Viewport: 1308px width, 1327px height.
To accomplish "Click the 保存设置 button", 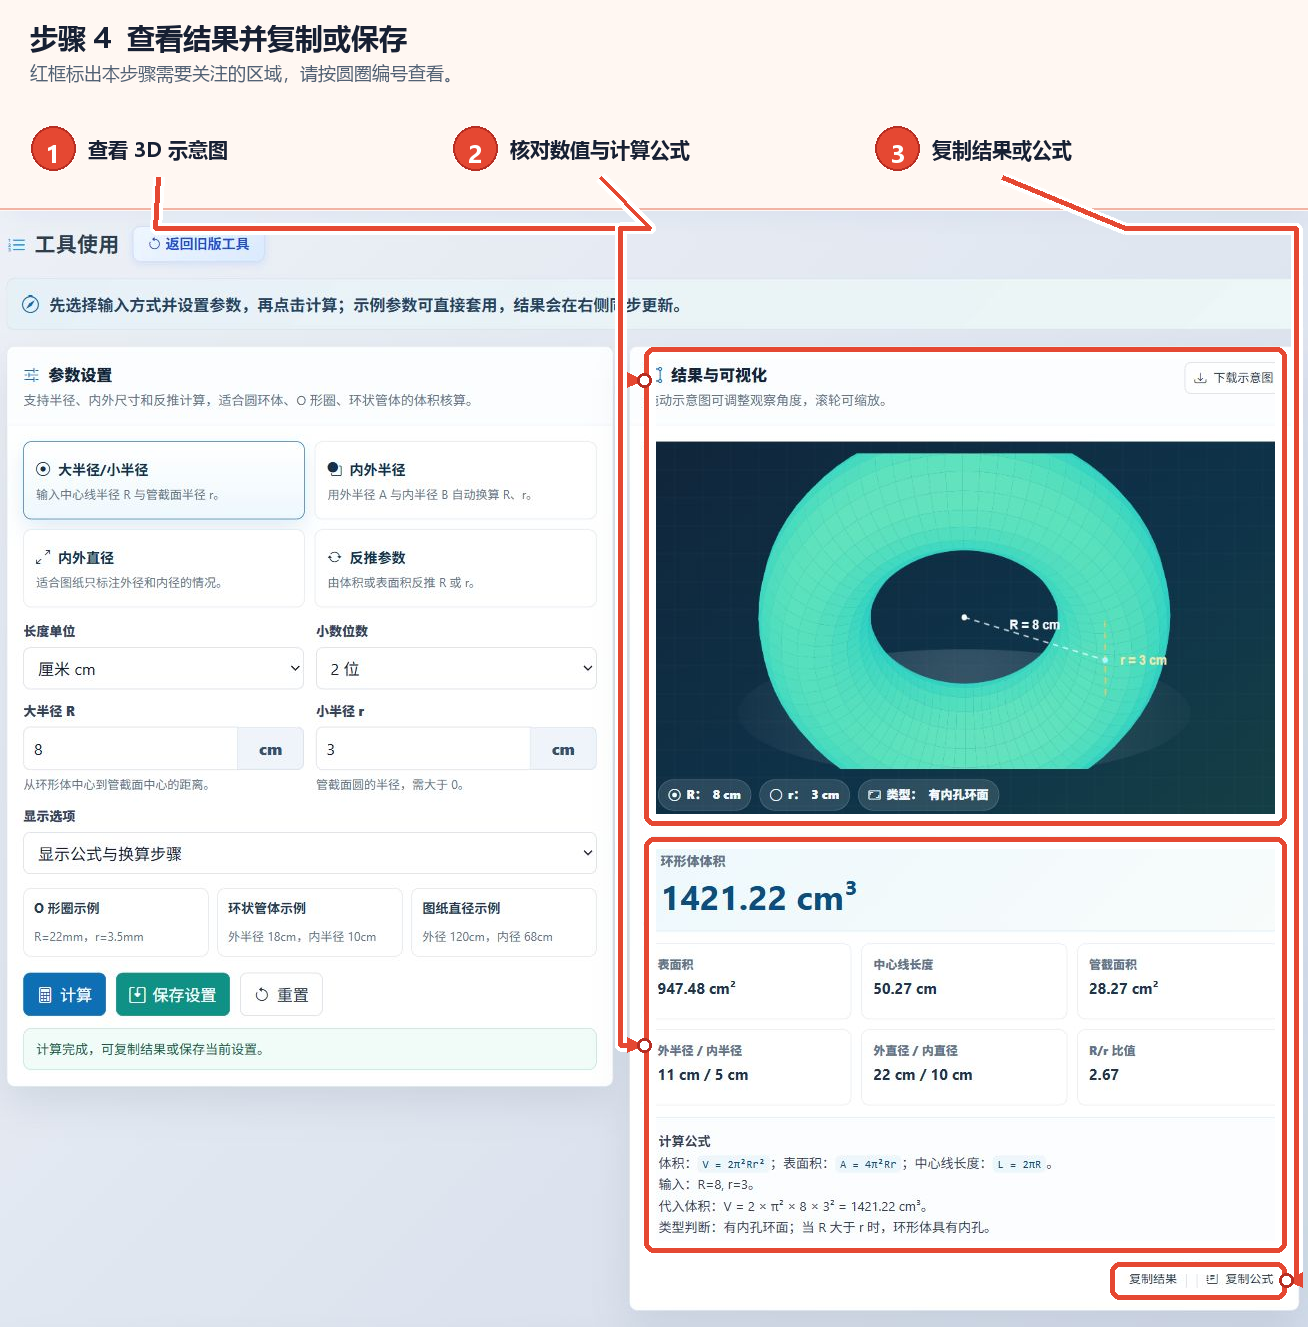I will coord(173,995).
